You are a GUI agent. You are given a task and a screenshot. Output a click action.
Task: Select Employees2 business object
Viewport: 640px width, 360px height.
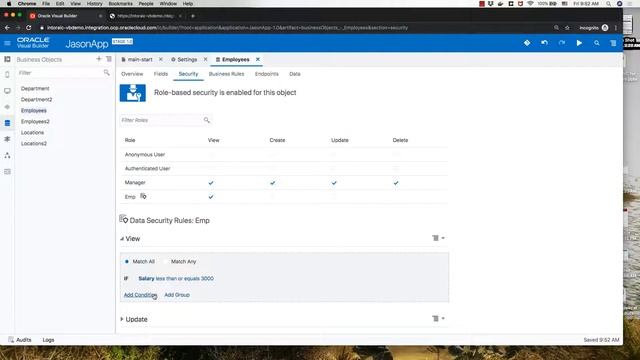(x=35, y=122)
